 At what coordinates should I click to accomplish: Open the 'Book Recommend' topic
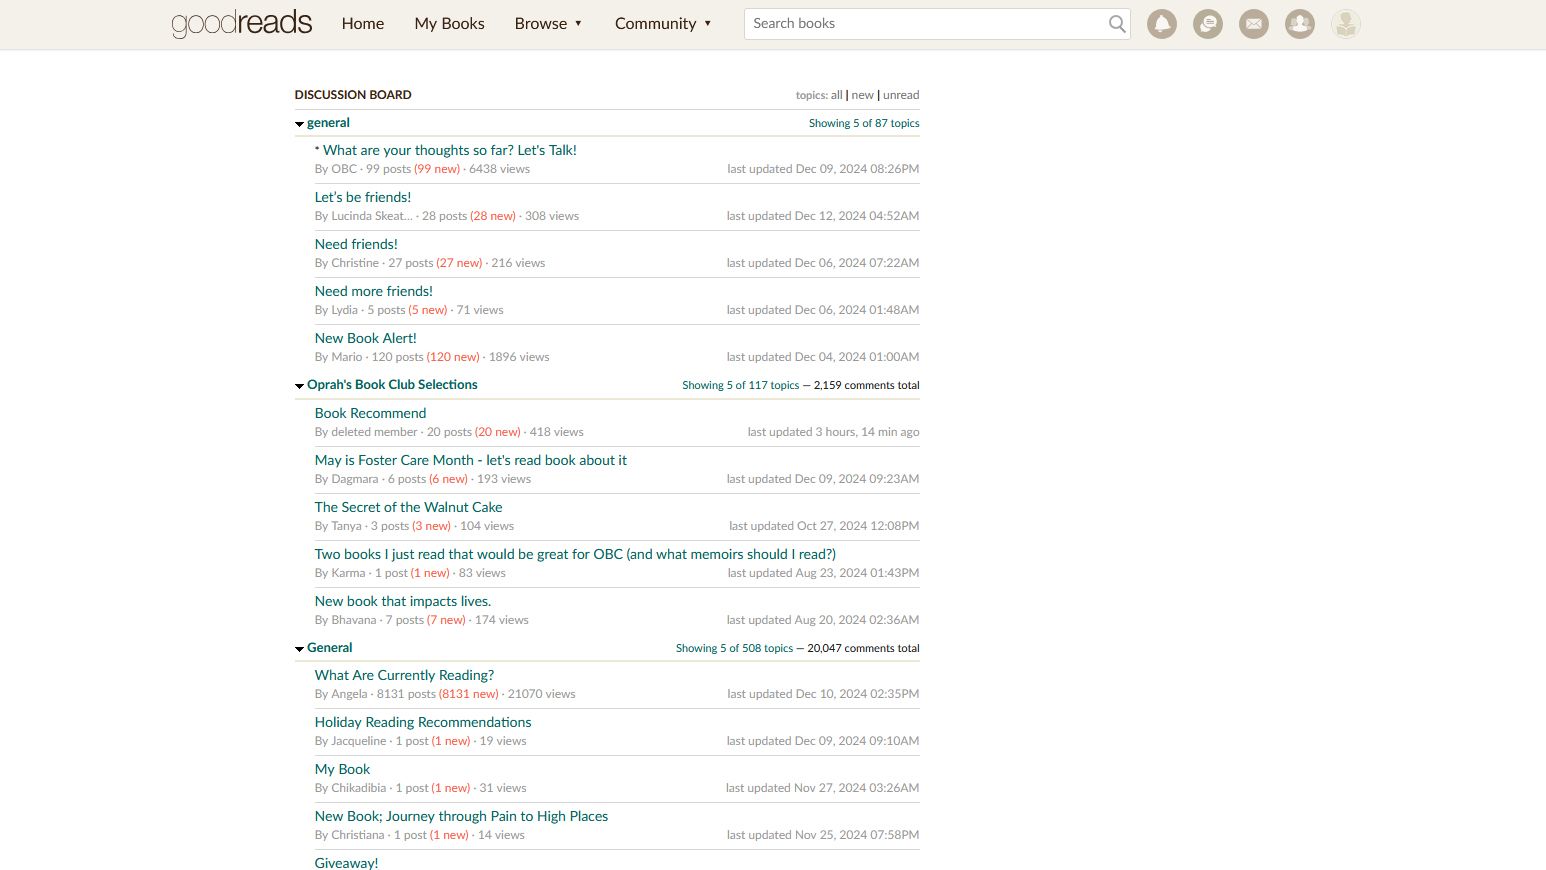pyautogui.click(x=370, y=413)
